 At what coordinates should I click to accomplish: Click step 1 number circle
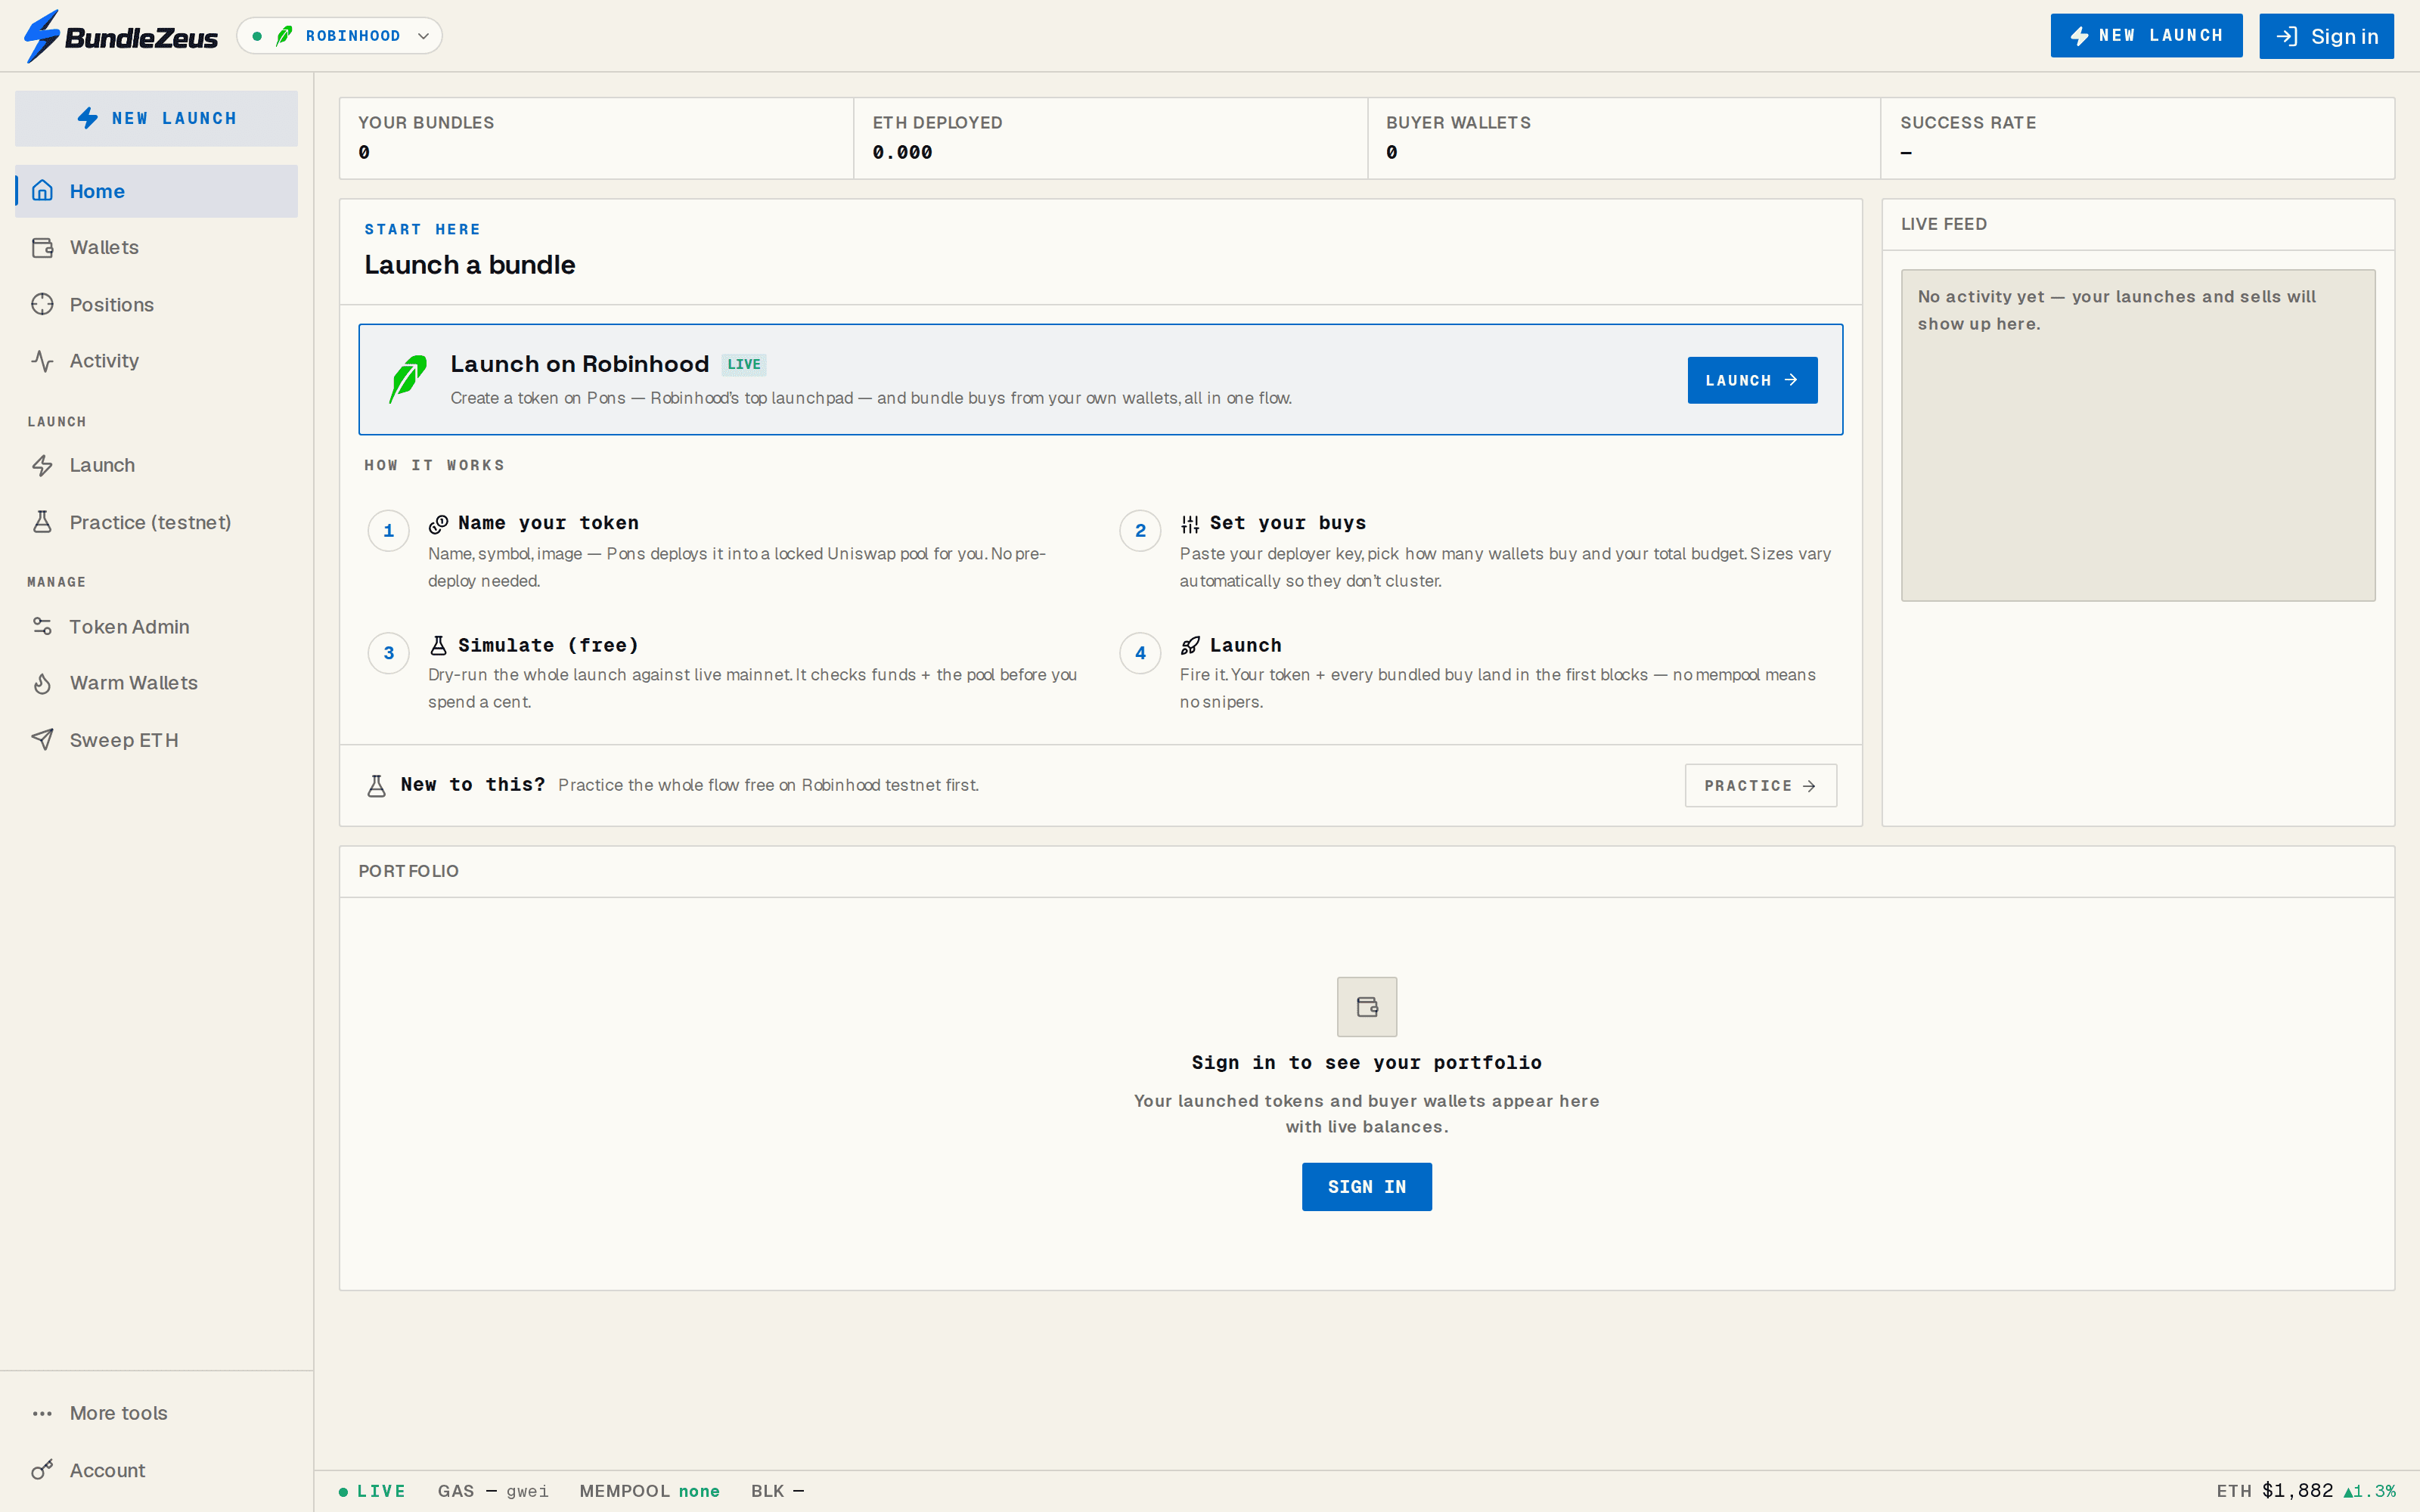[388, 531]
